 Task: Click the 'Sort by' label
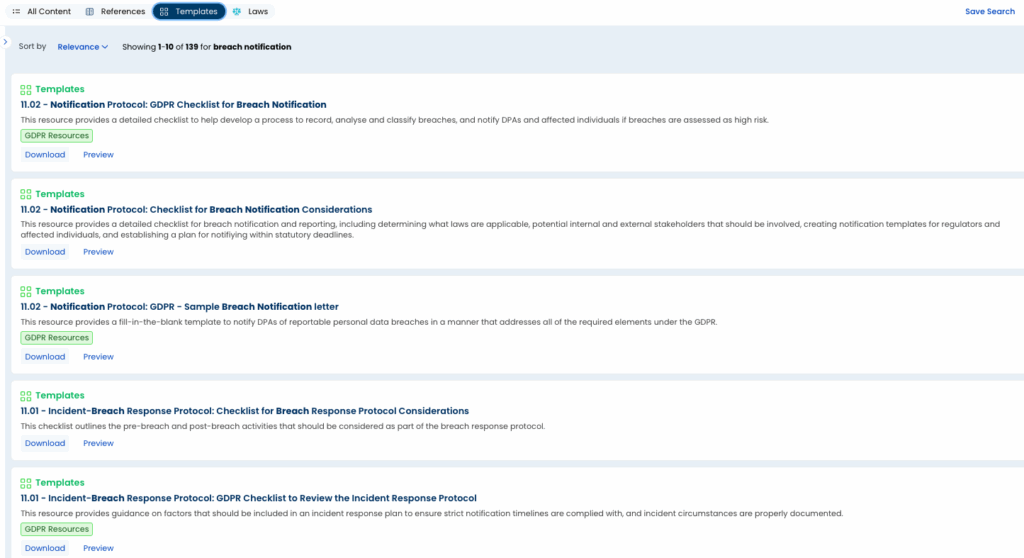coord(32,46)
